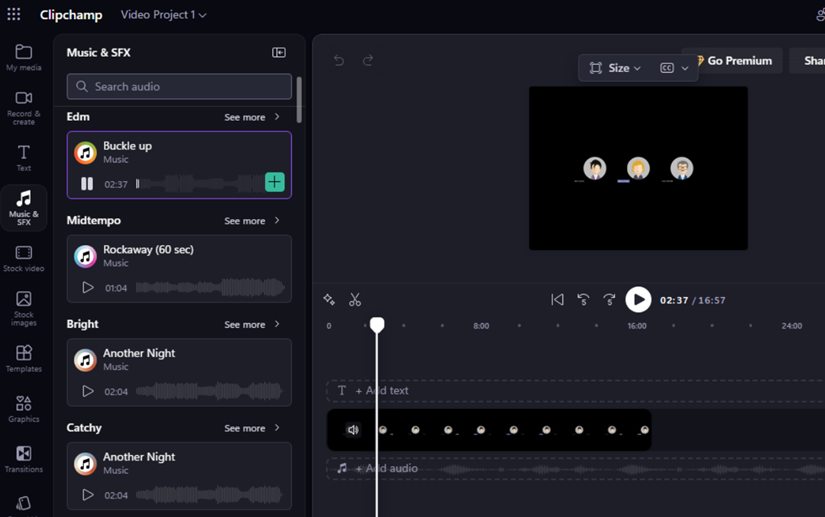This screenshot has width=825, height=517.
Task: Open the Transitions sidebar icon
Action: tap(24, 459)
